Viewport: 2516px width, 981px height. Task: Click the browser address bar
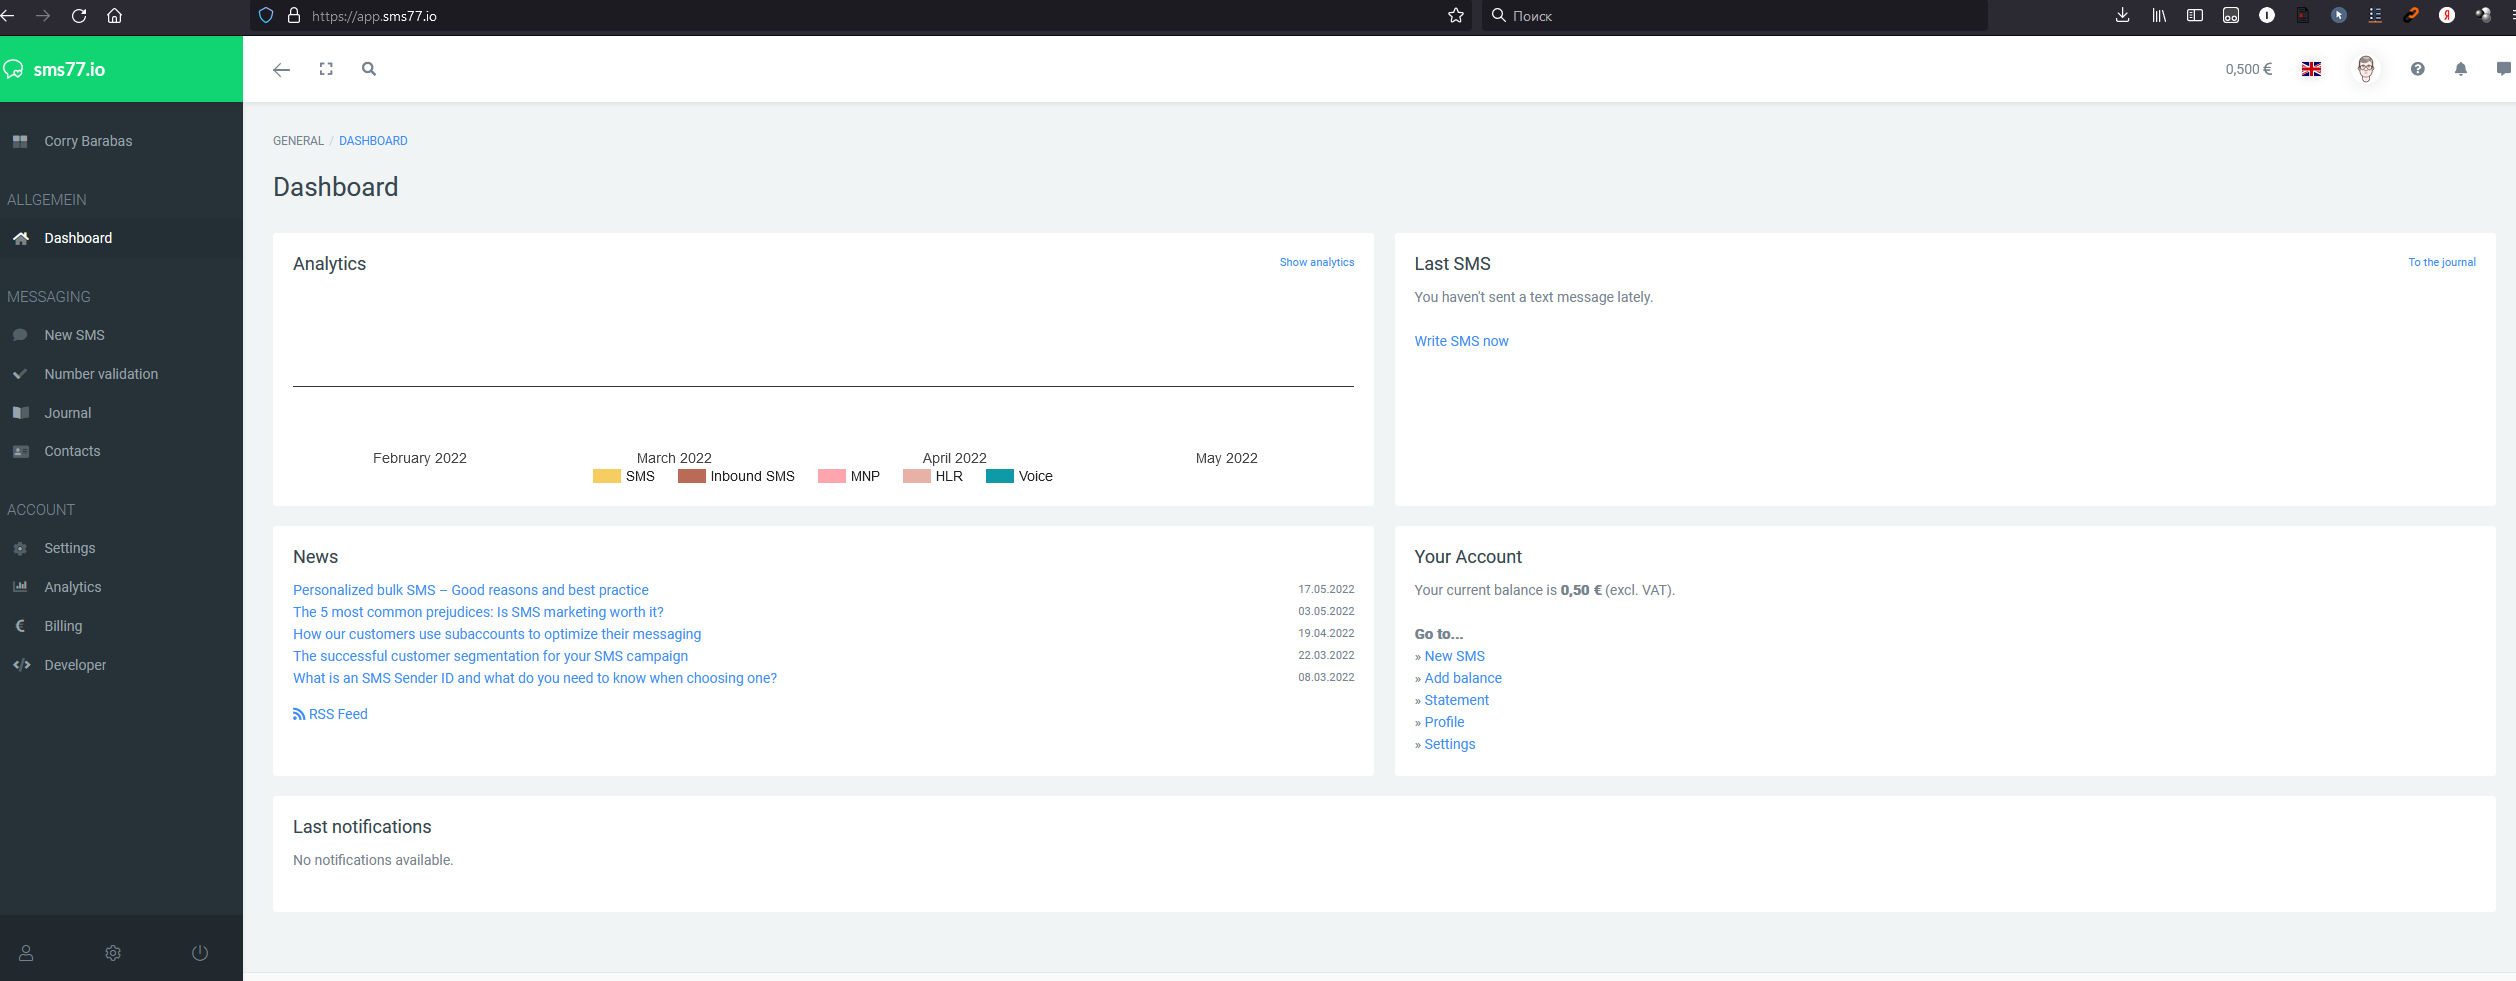(850, 16)
